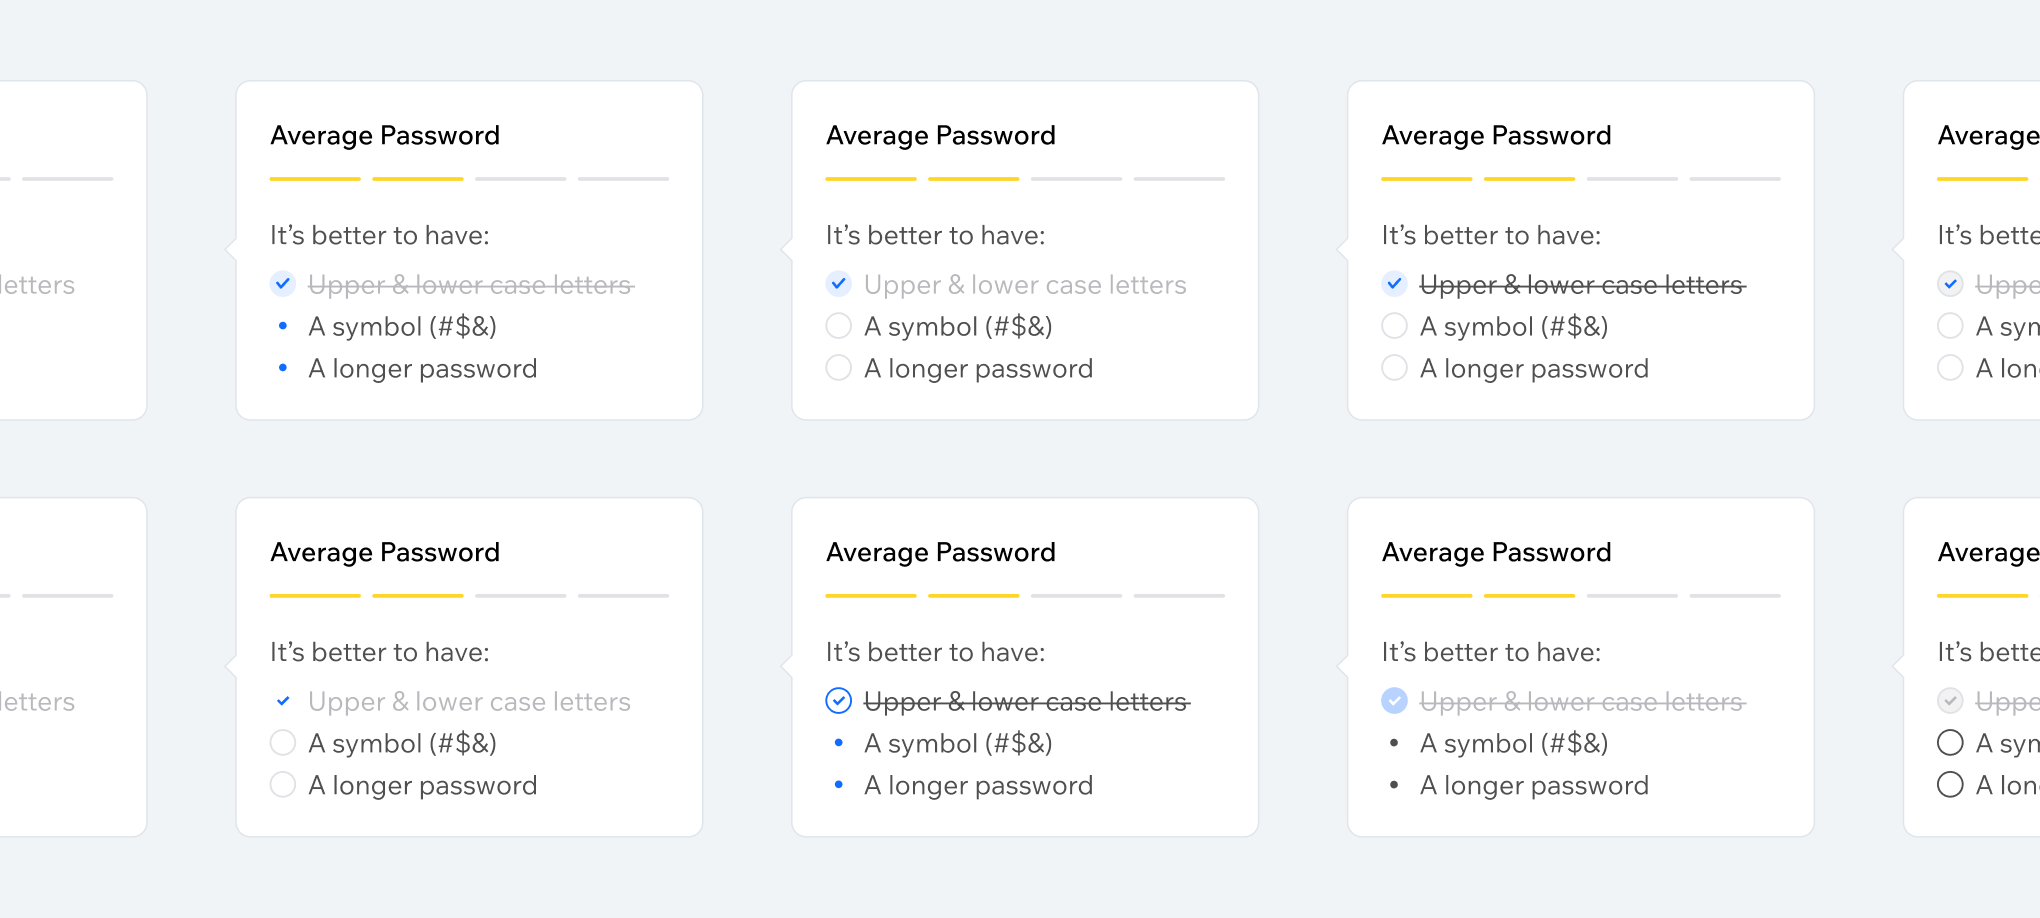
Task: Click the "A longer password" text in the top-left card
Action: click(423, 369)
